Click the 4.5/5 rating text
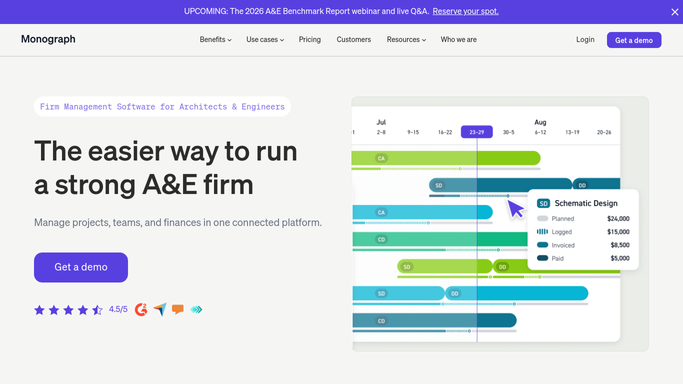 point(118,309)
